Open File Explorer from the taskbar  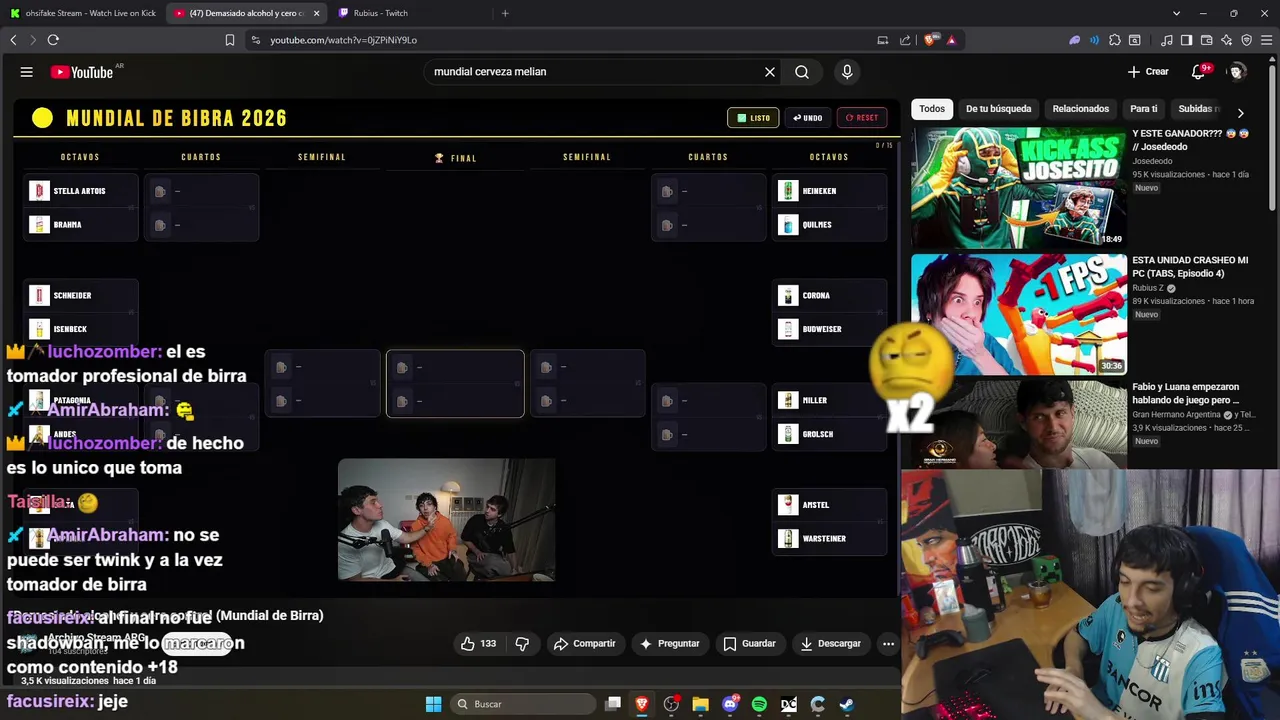pos(700,704)
